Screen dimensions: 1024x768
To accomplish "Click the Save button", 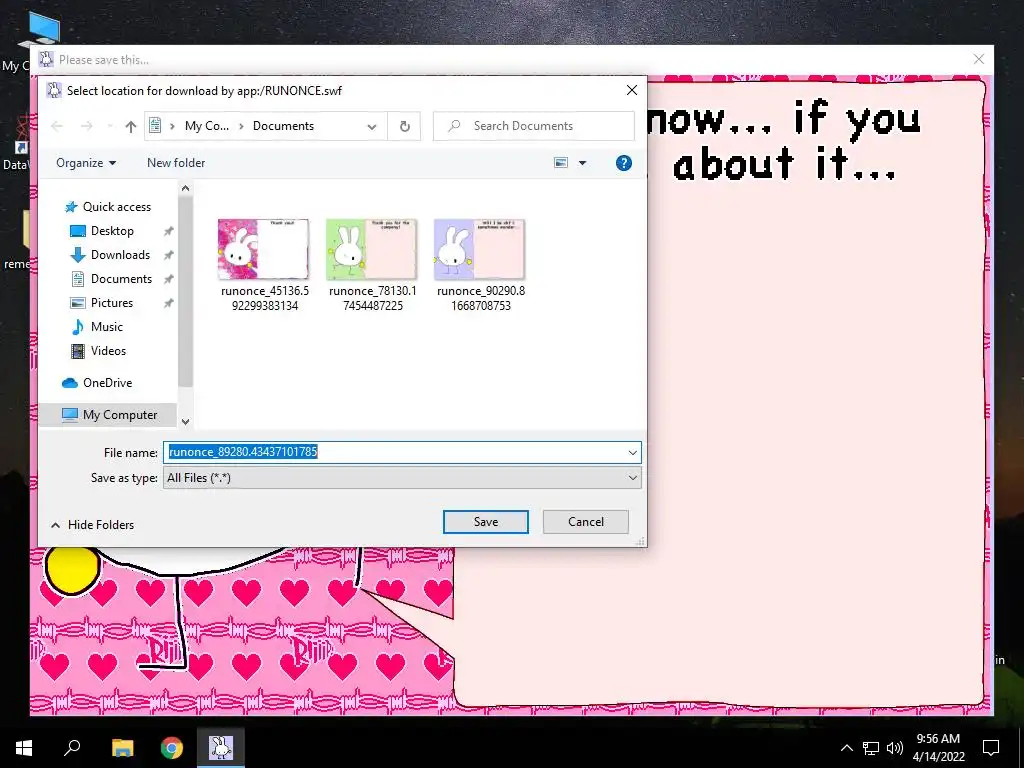I will tap(486, 522).
